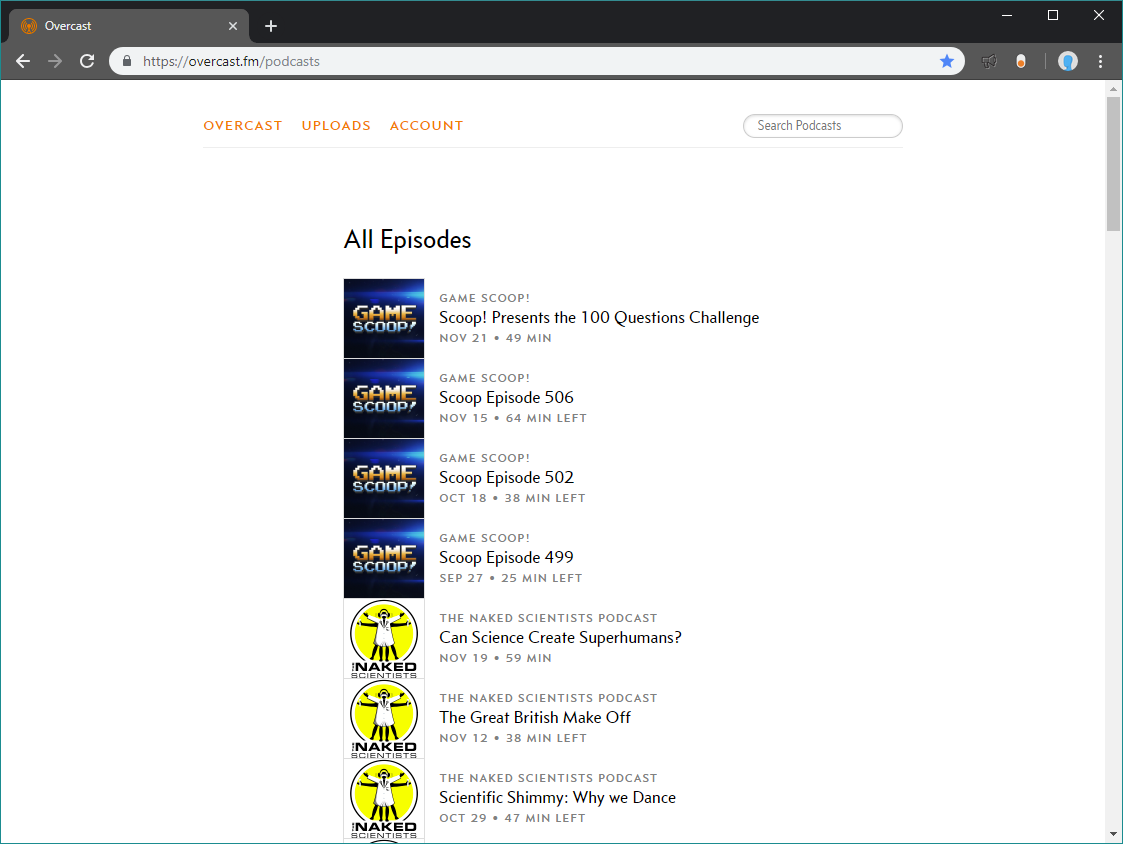Click the Overcast favicon in the tab
This screenshot has height=844, width=1123.
click(x=29, y=27)
